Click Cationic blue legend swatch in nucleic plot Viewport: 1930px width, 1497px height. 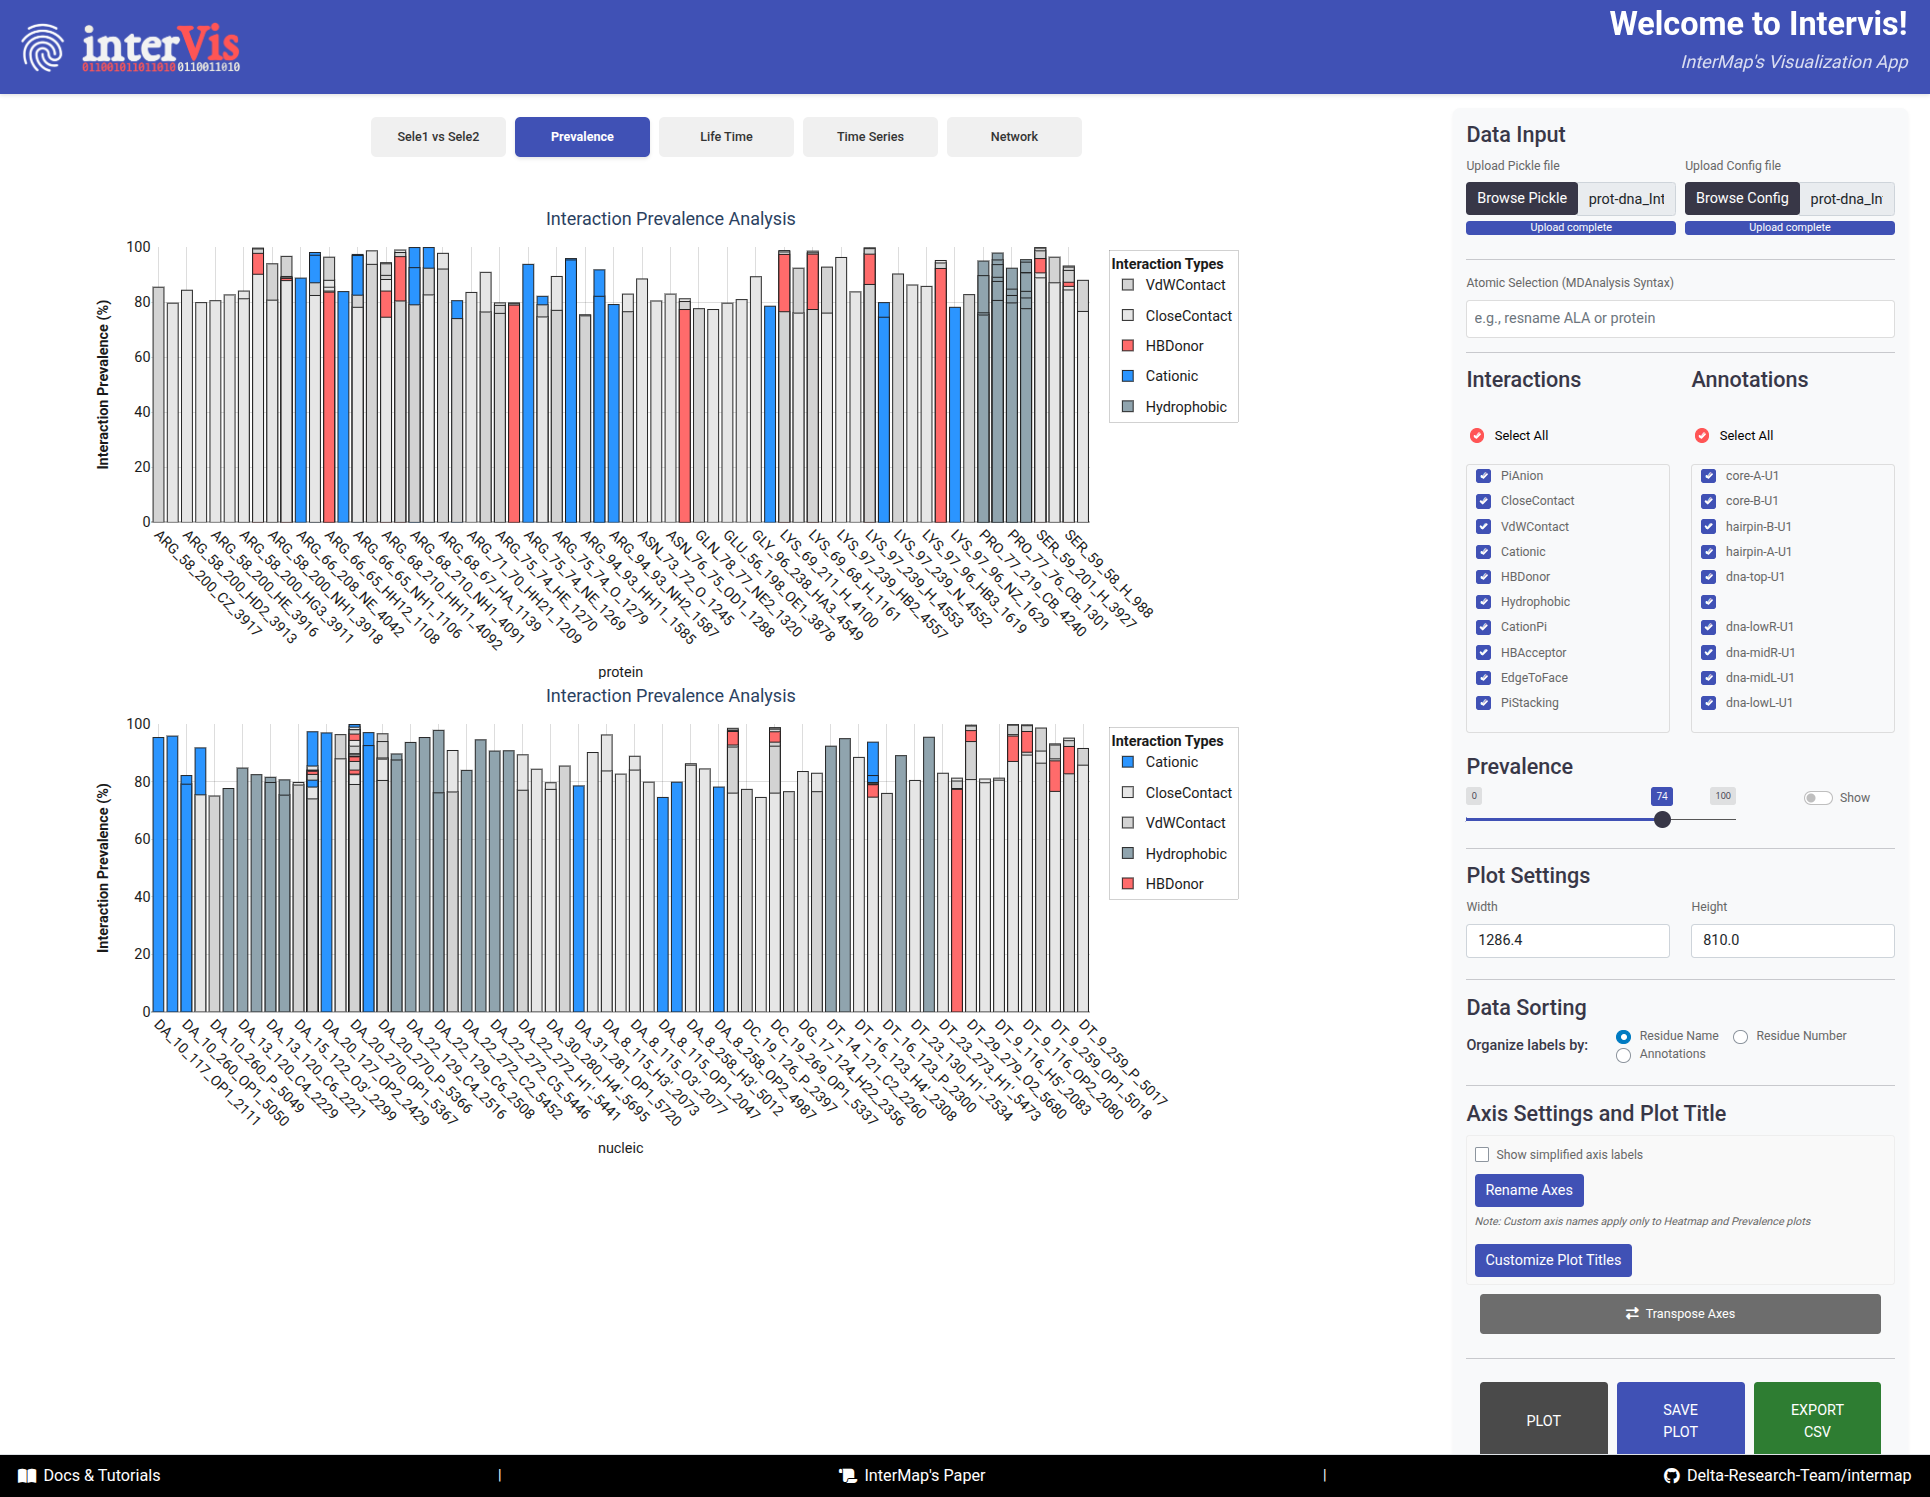click(1128, 762)
